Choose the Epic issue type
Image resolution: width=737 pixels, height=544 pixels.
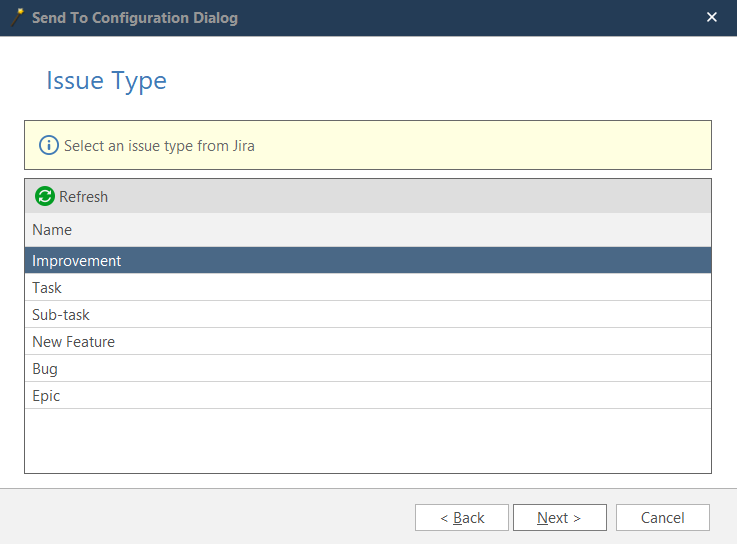coord(46,396)
